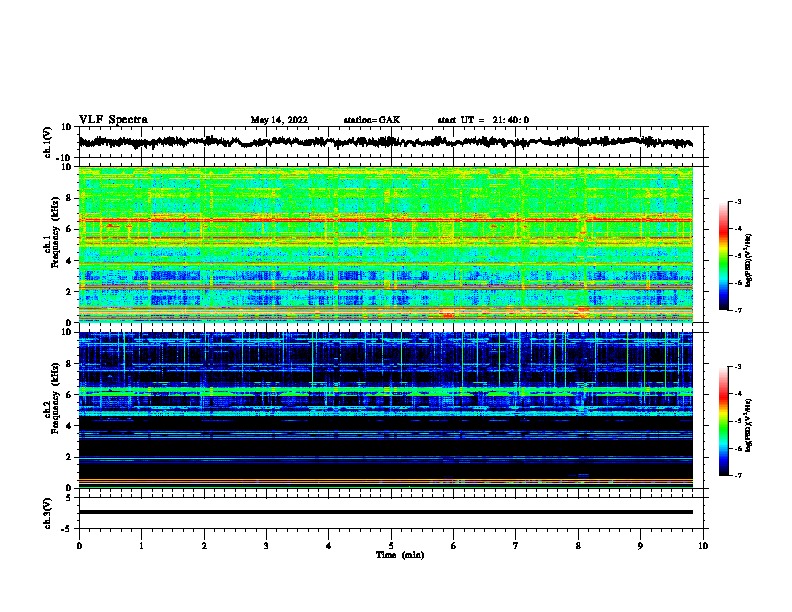
Task: Click the time axis tick label "4"
Action: click(329, 545)
